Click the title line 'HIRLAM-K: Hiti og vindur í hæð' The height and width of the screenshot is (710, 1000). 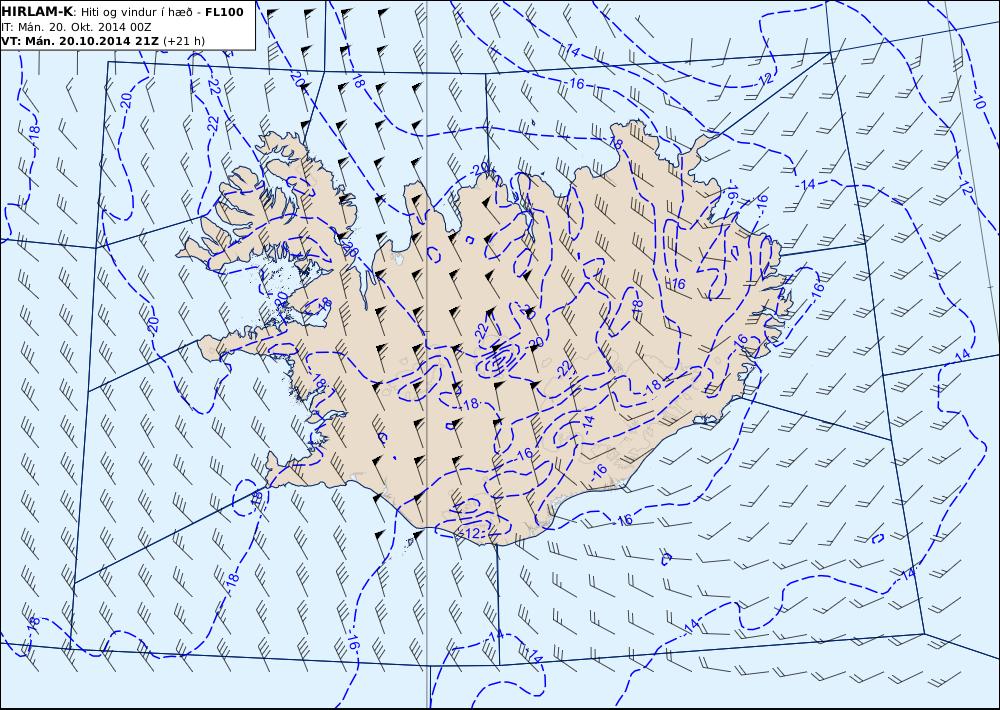pos(122,11)
